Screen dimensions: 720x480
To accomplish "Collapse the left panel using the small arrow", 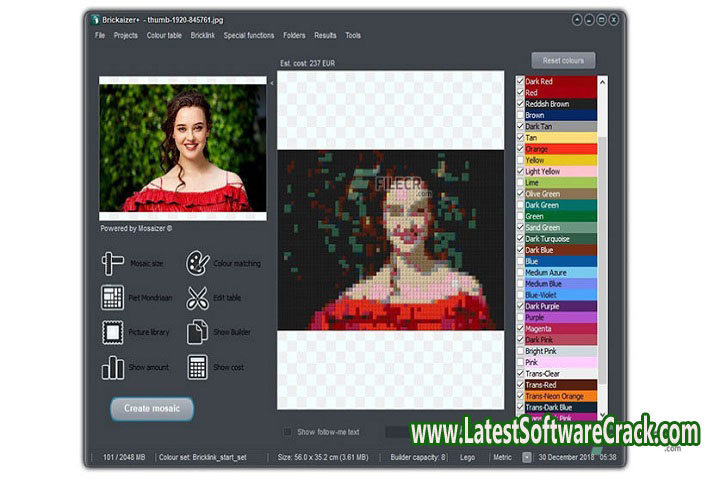I will pyautogui.click(x=272, y=84).
